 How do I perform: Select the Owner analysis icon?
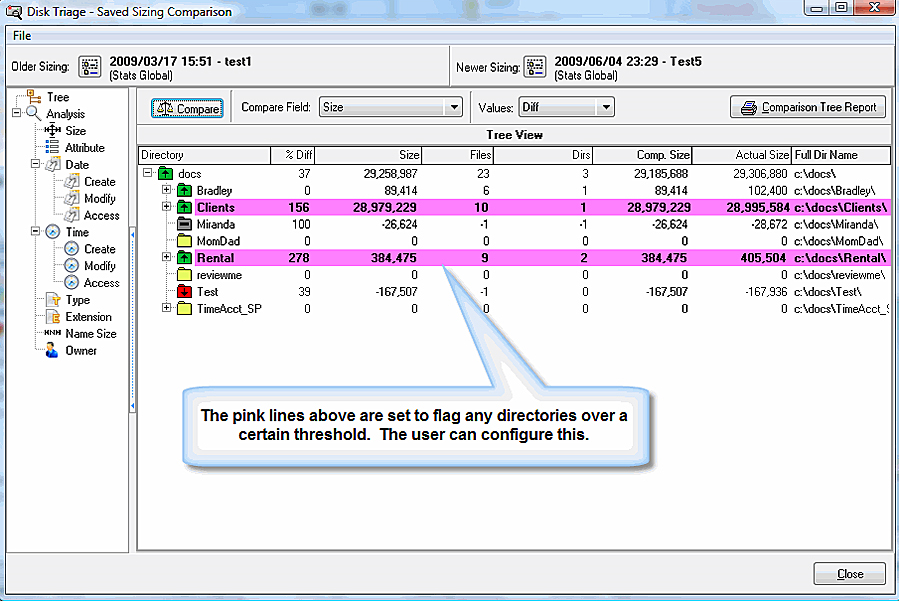click(52, 351)
